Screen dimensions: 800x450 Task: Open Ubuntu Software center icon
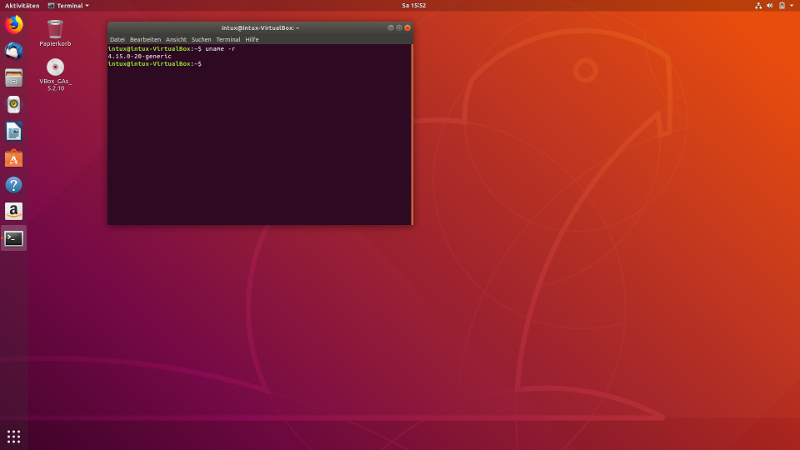point(14,158)
